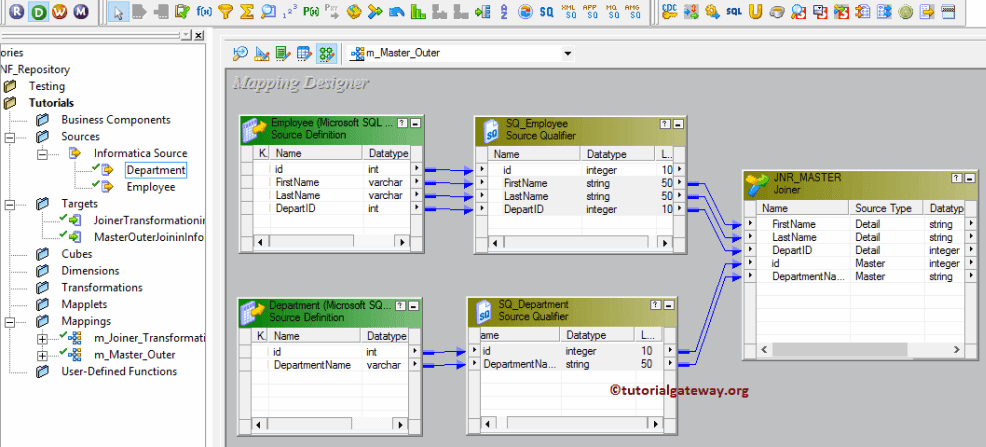Add blue SQ Source Qualifier transformation
This screenshot has height=447, width=986.
pos(546,11)
